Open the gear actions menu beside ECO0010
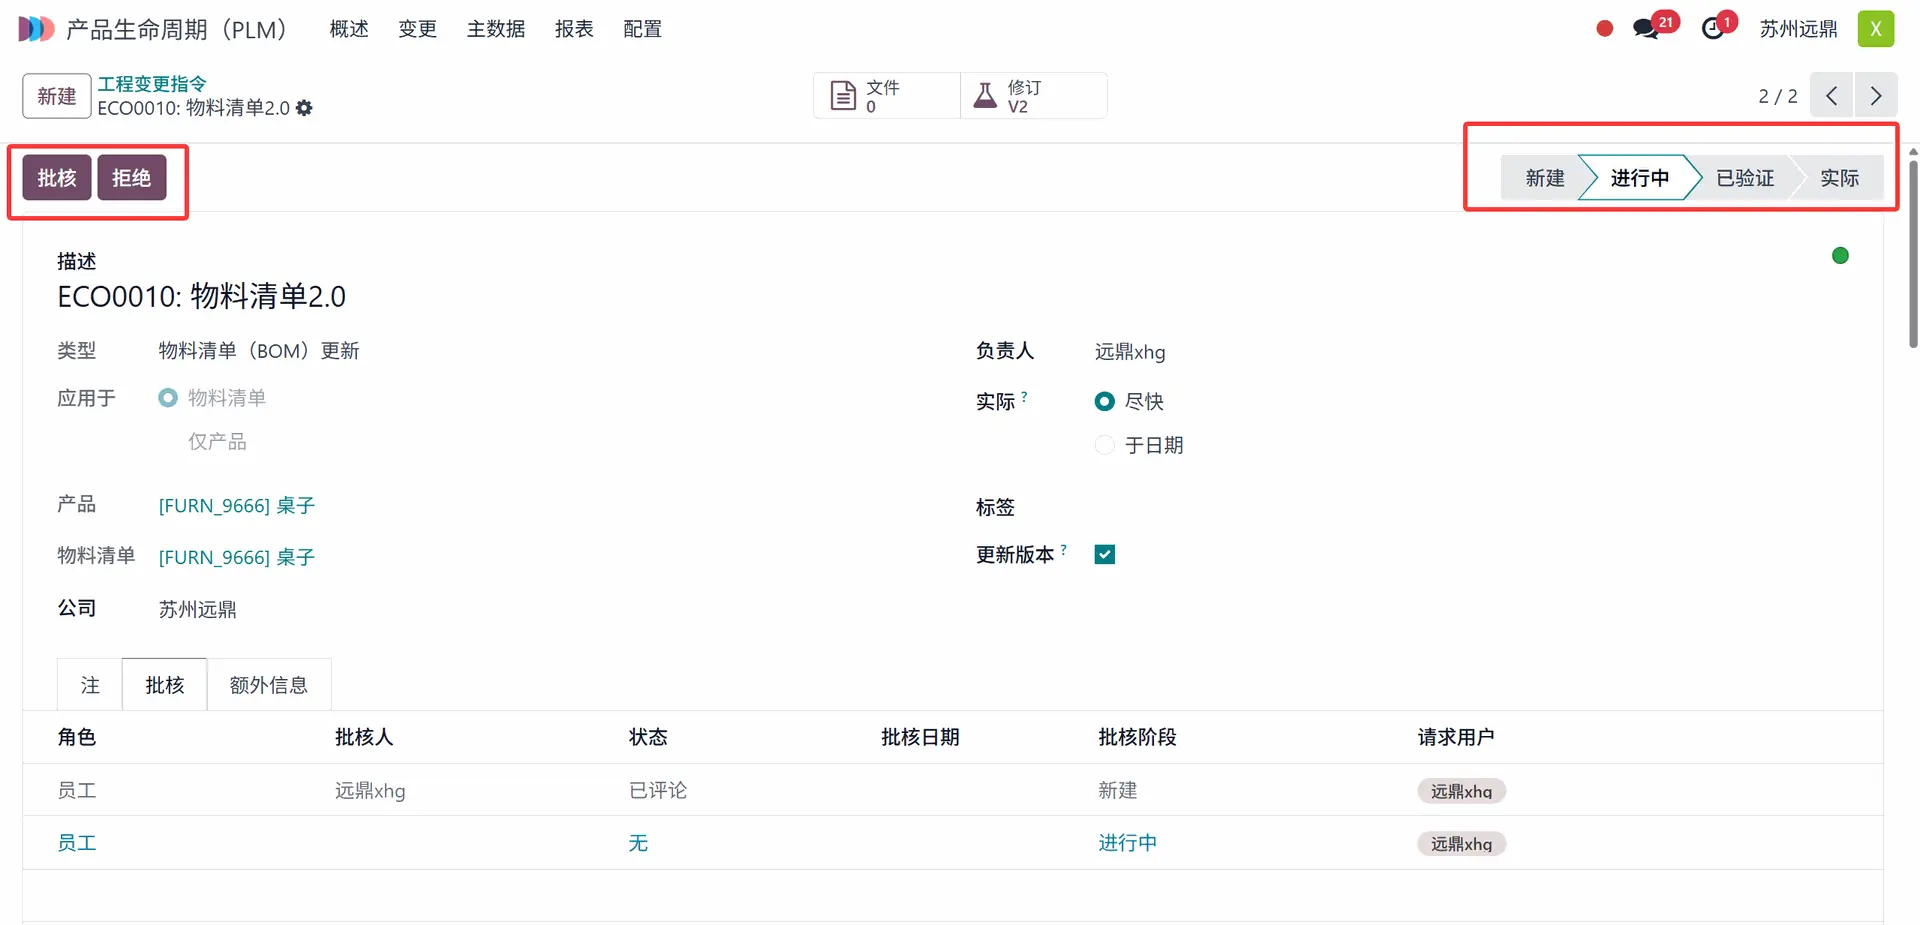The width and height of the screenshot is (1920, 925). (x=304, y=108)
